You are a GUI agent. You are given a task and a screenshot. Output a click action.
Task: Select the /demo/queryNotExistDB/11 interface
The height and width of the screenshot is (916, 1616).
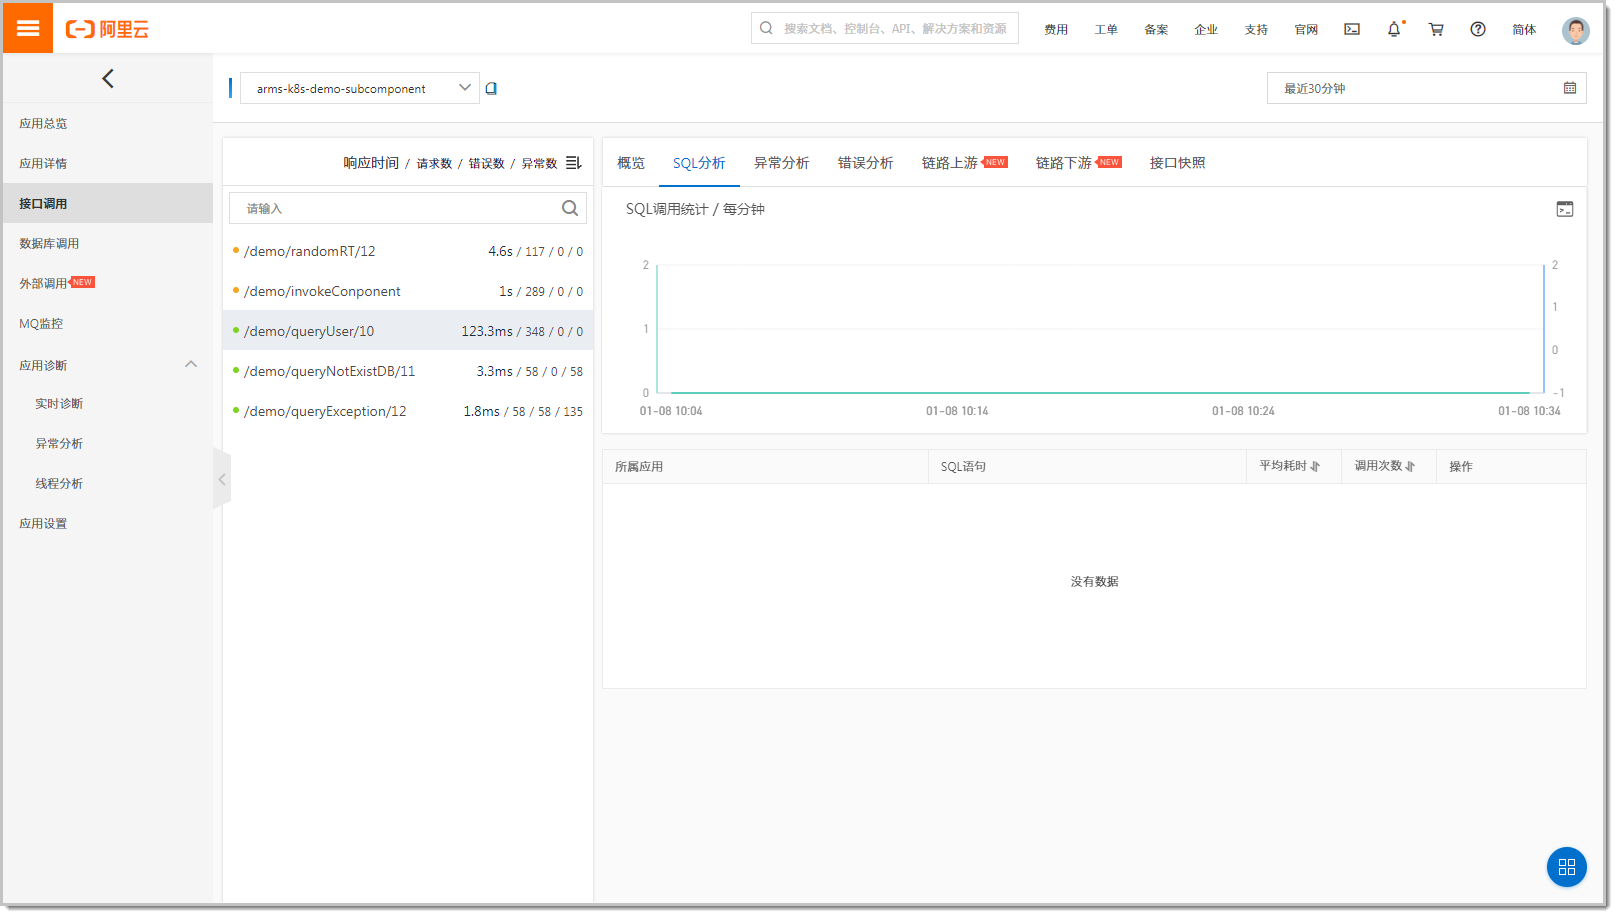coord(408,371)
